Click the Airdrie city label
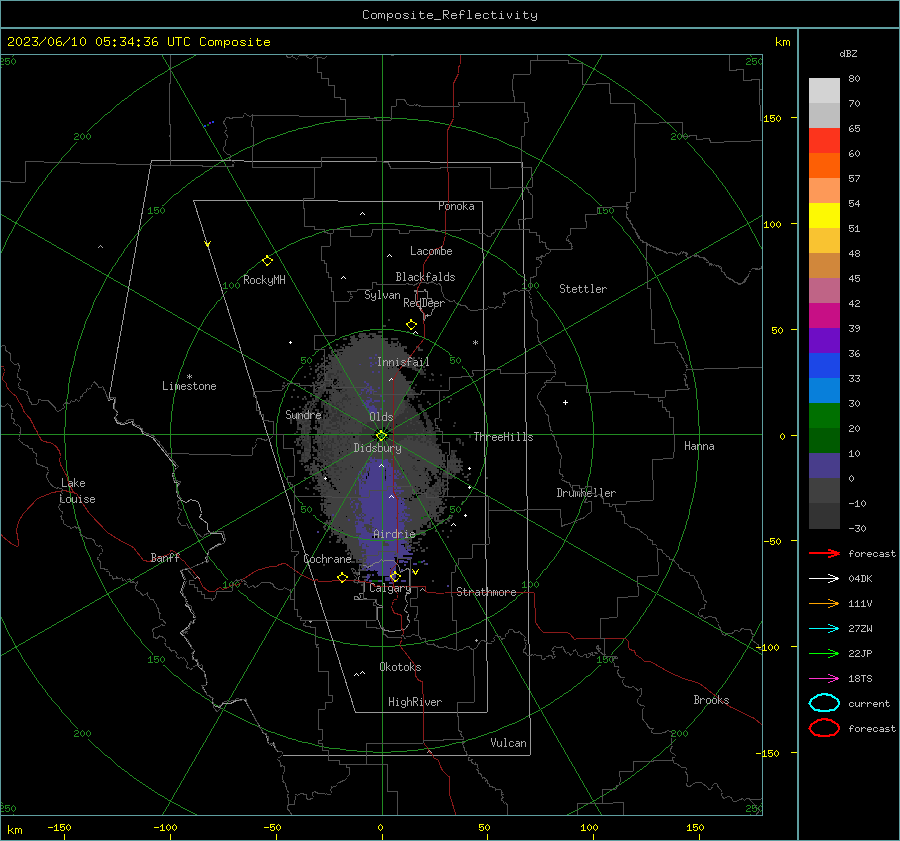This screenshot has height=841, width=900. pos(394,534)
